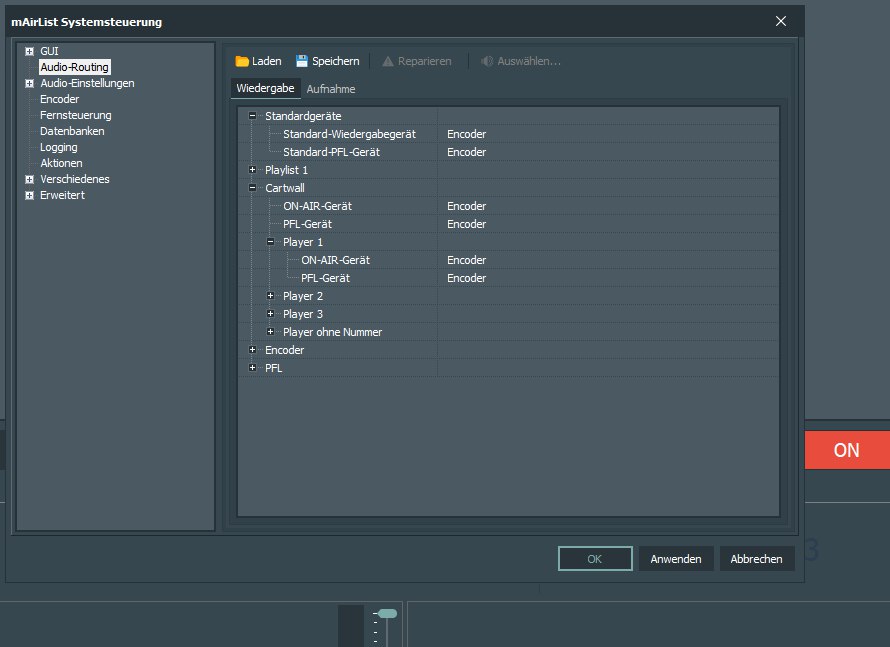Expand the Player 3 node
The height and width of the screenshot is (647, 890).
(x=271, y=314)
